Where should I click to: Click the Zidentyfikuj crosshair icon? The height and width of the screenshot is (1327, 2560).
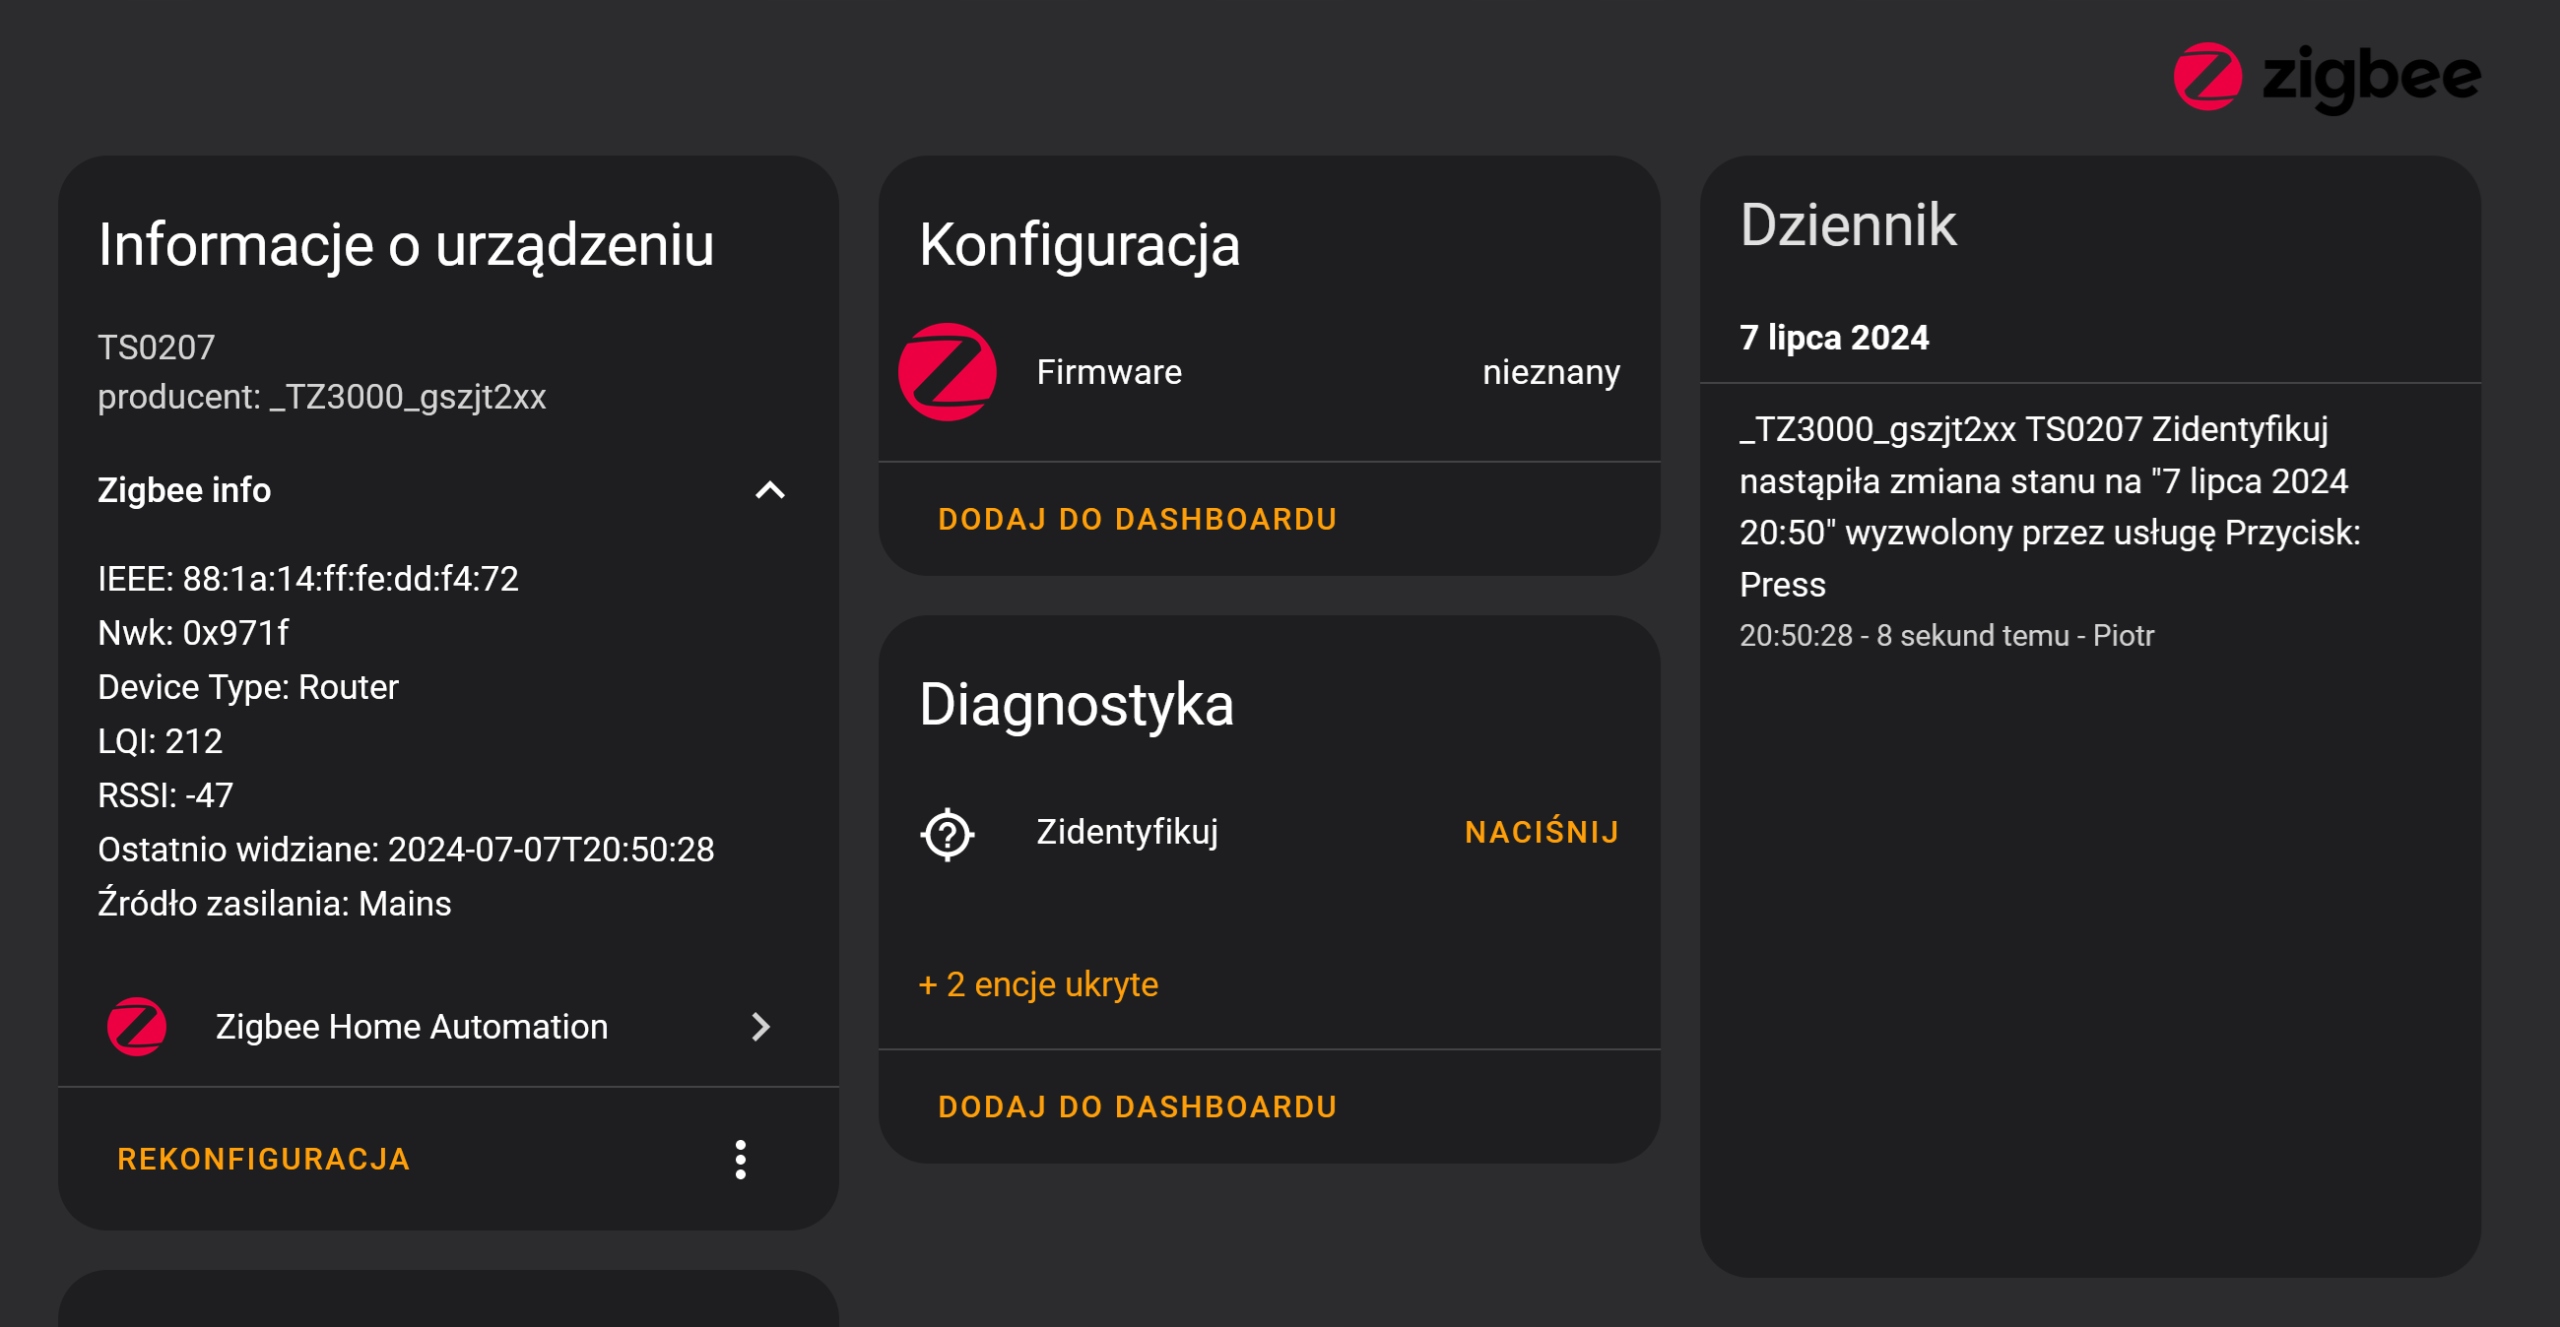point(946,833)
